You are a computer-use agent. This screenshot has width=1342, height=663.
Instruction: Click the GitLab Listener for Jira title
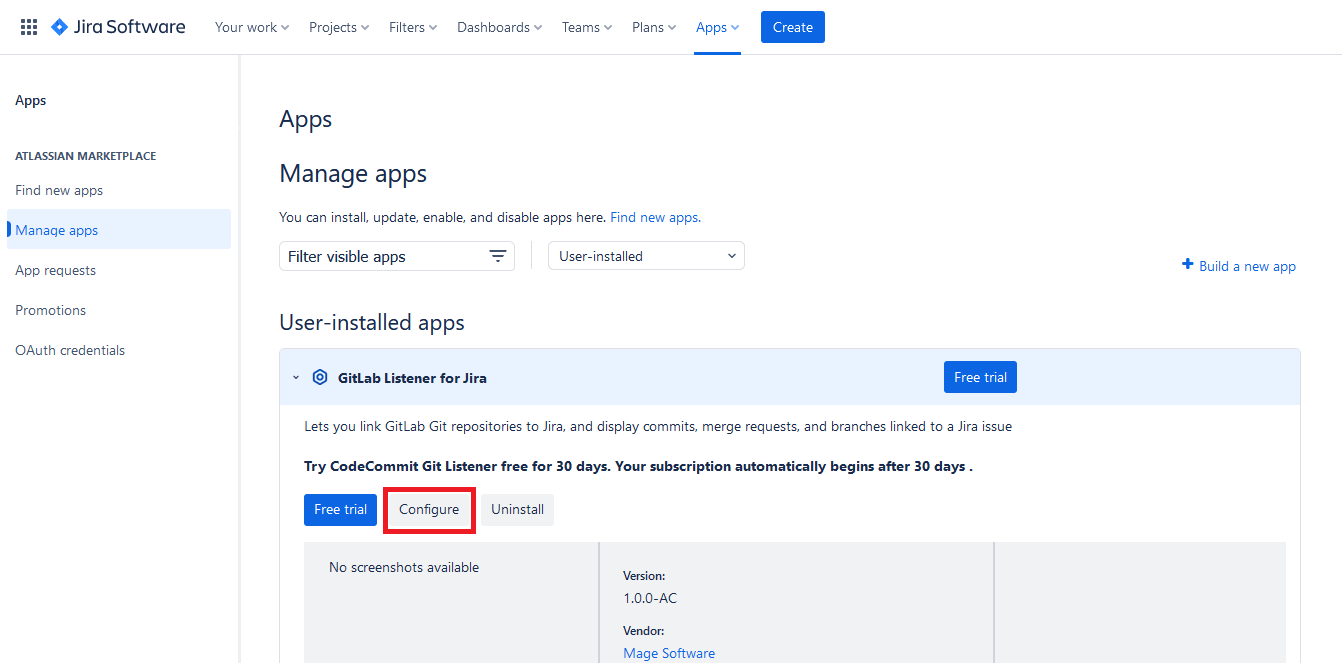coord(412,378)
